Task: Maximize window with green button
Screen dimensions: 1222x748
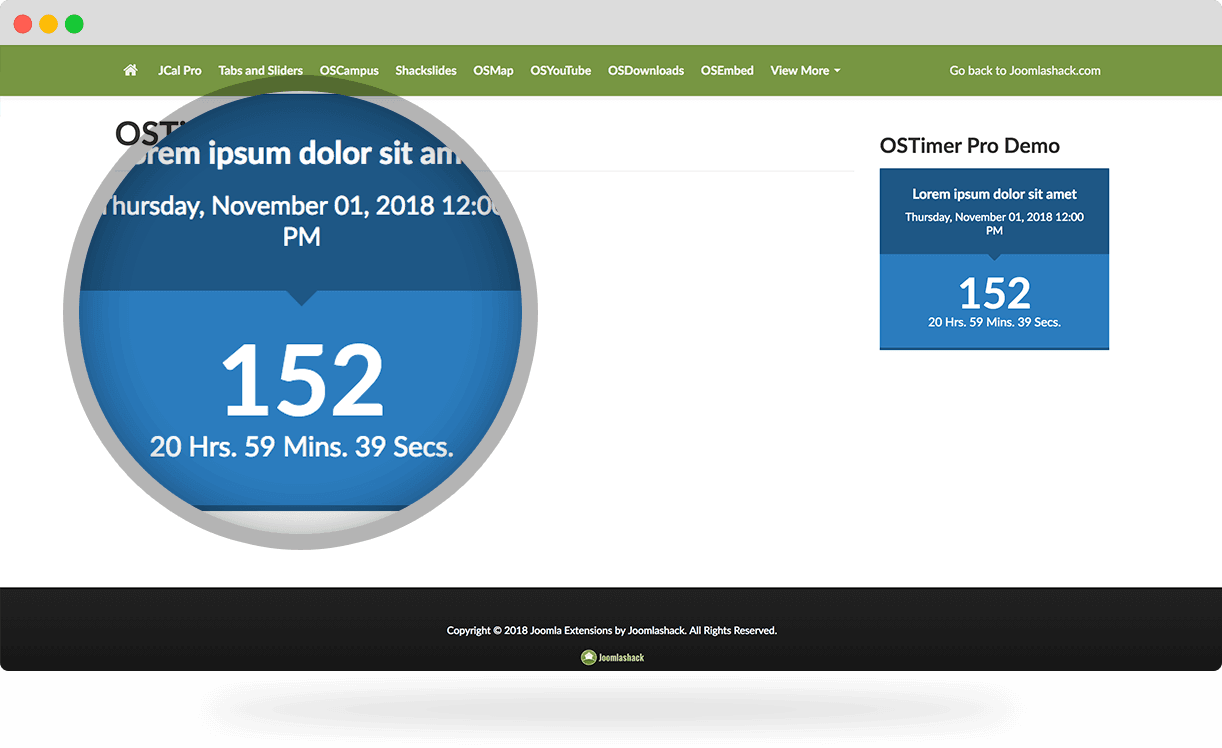Action: point(74,24)
